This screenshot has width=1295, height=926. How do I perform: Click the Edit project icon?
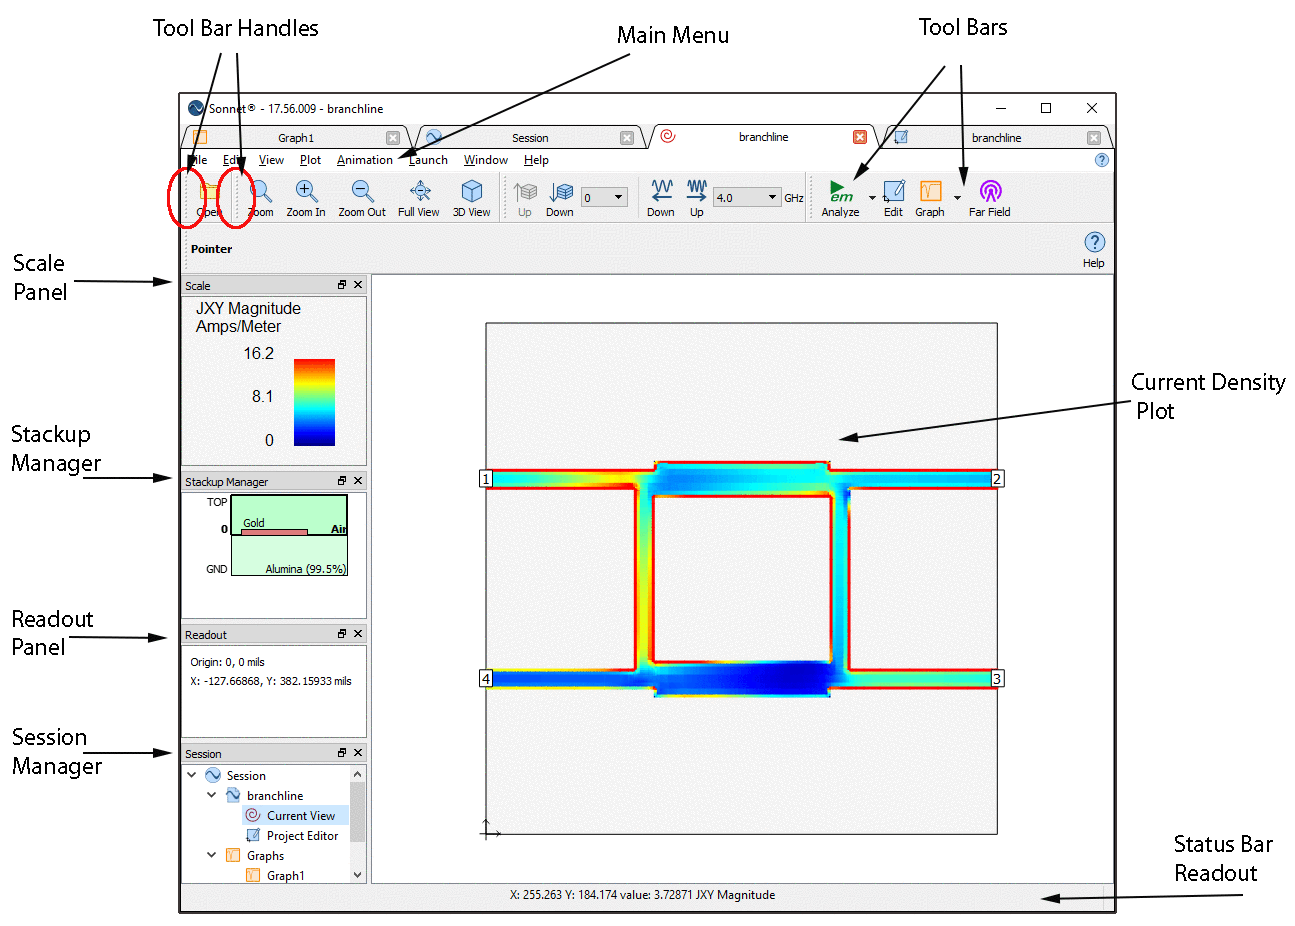[x=893, y=192]
